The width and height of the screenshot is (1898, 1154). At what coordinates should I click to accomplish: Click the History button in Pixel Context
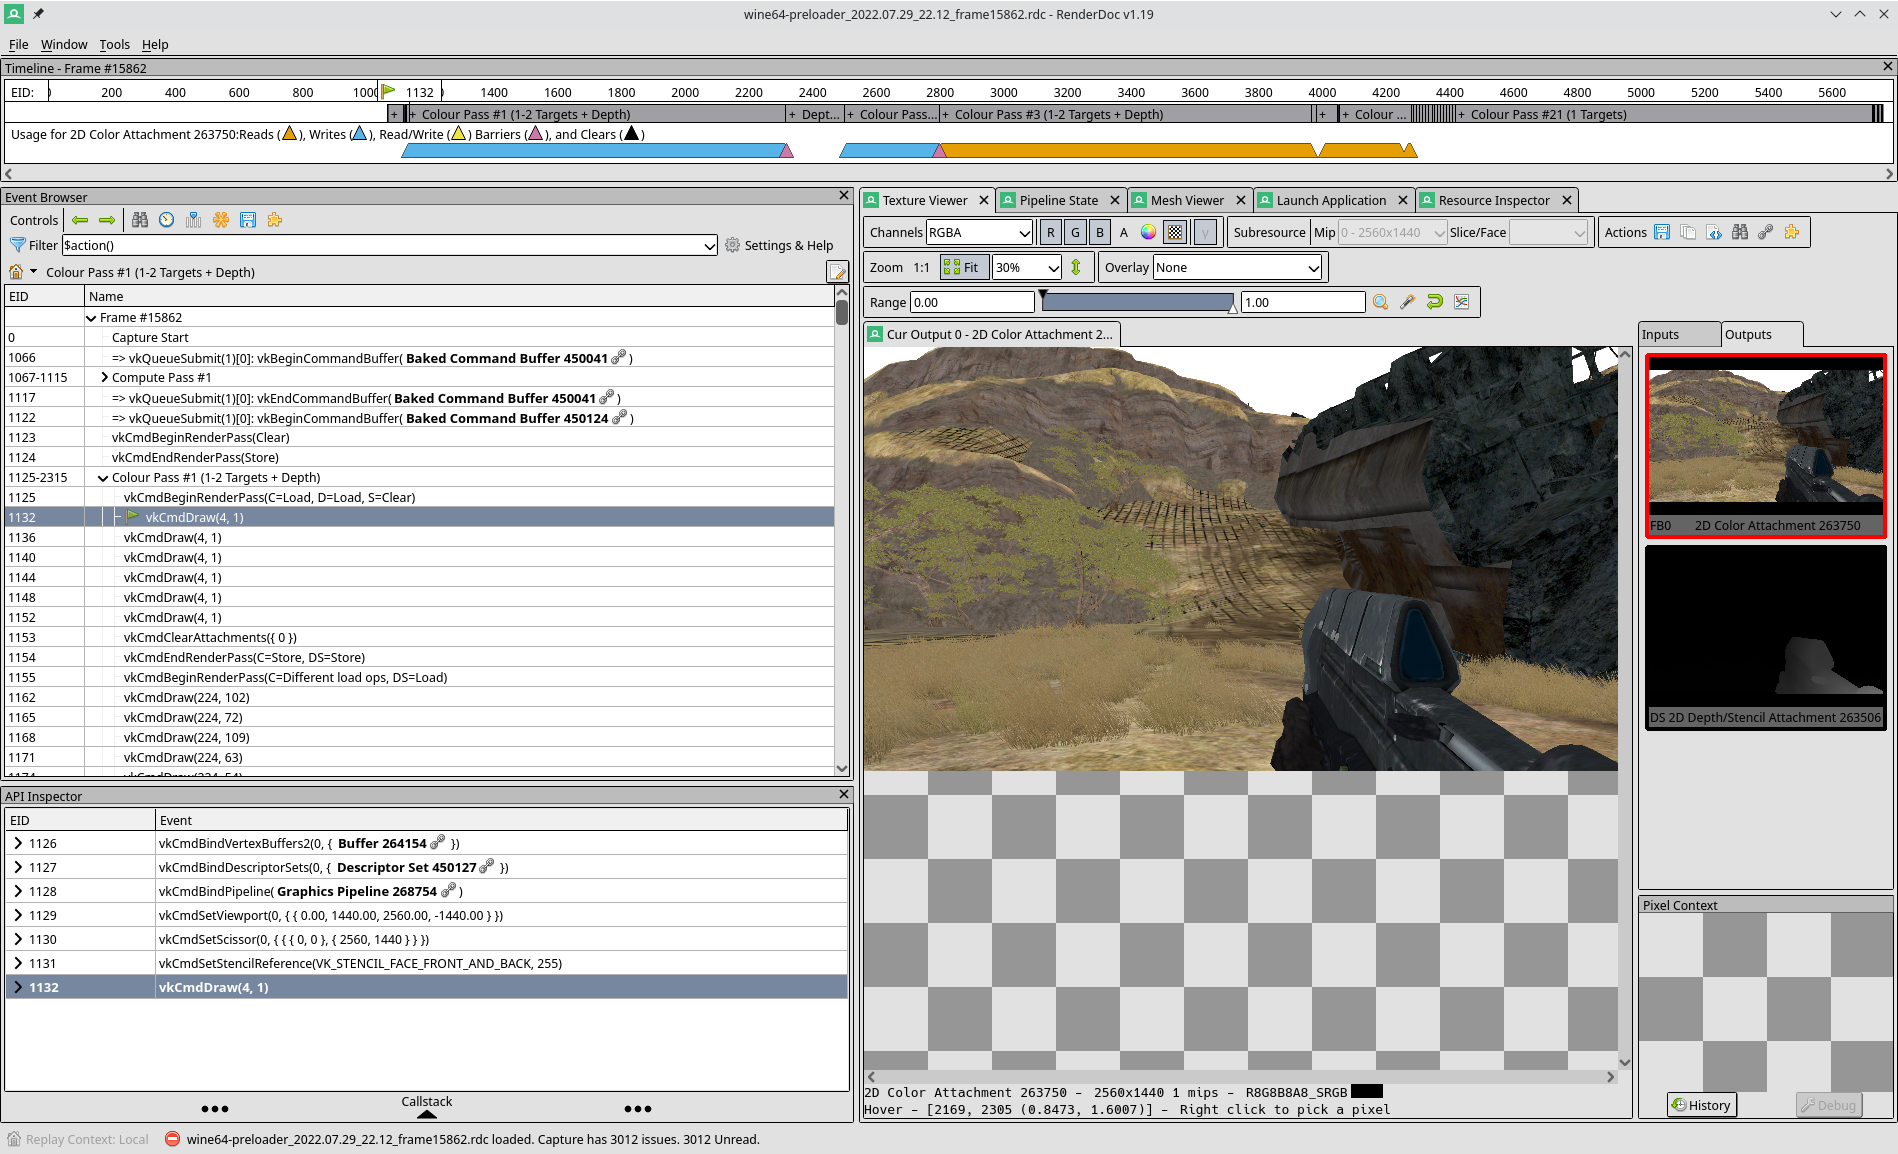click(1701, 1105)
